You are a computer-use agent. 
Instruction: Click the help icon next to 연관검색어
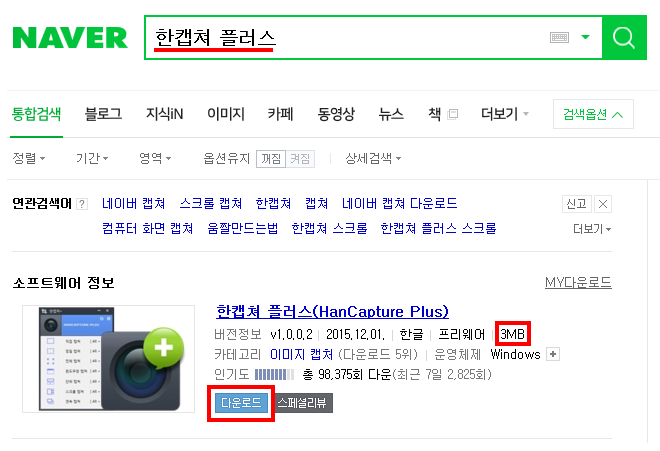click(82, 204)
